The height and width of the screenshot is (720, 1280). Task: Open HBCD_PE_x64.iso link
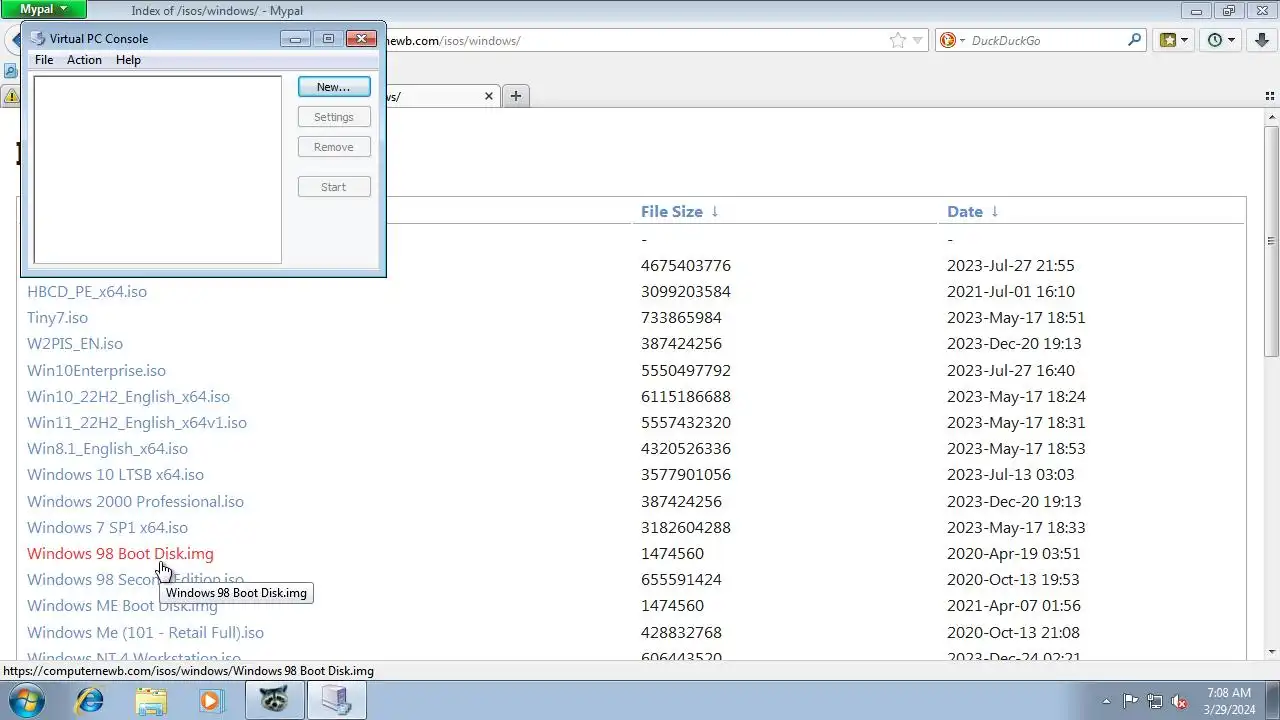(x=87, y=292)
